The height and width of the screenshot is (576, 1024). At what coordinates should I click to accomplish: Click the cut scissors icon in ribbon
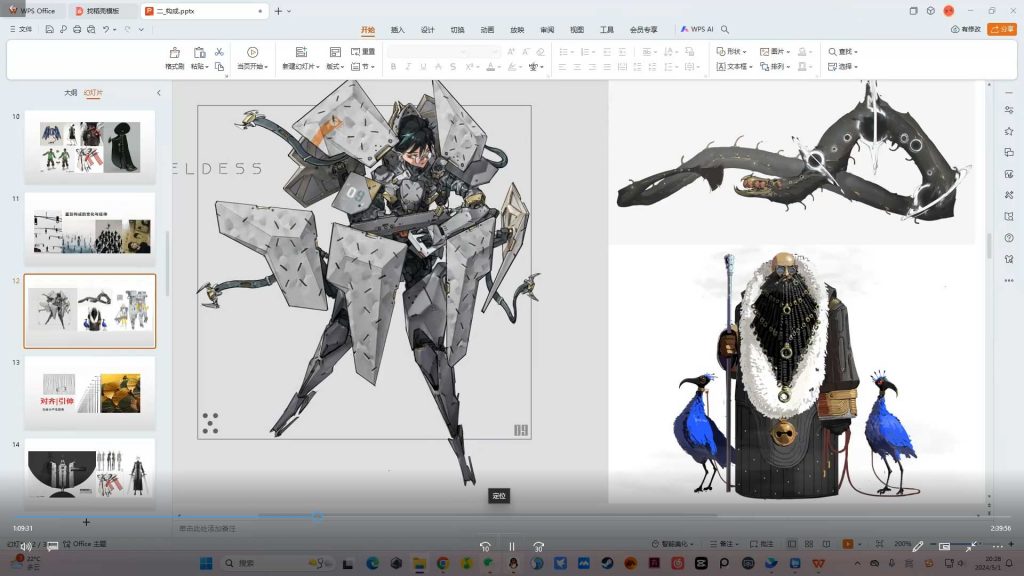point(219,51)
